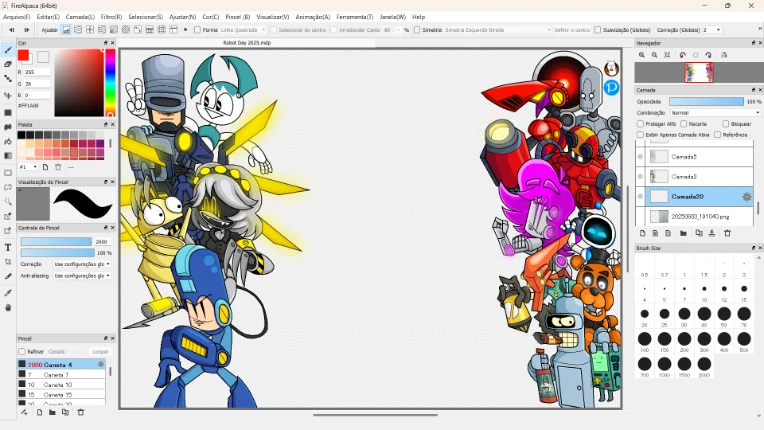The width and height of the screenshot is (764, 430).
Task: Click the vertical hue bar in Cor panel
Action: 110,83
